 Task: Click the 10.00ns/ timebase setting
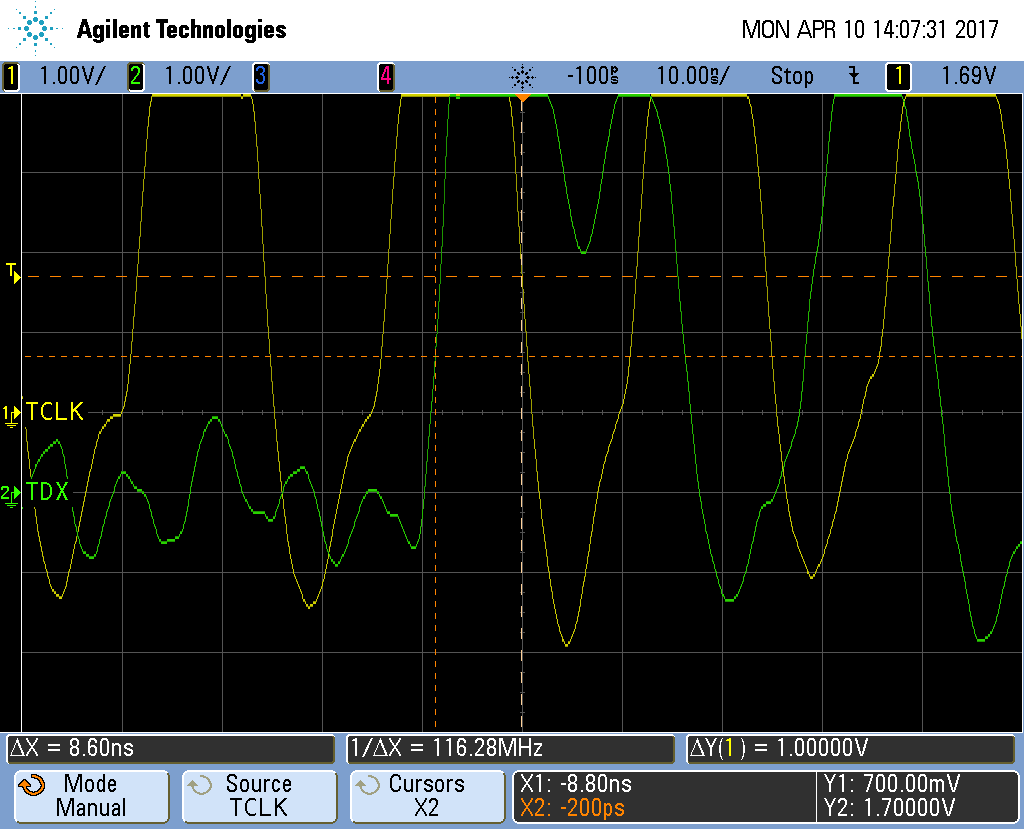[x=693, y=76]
